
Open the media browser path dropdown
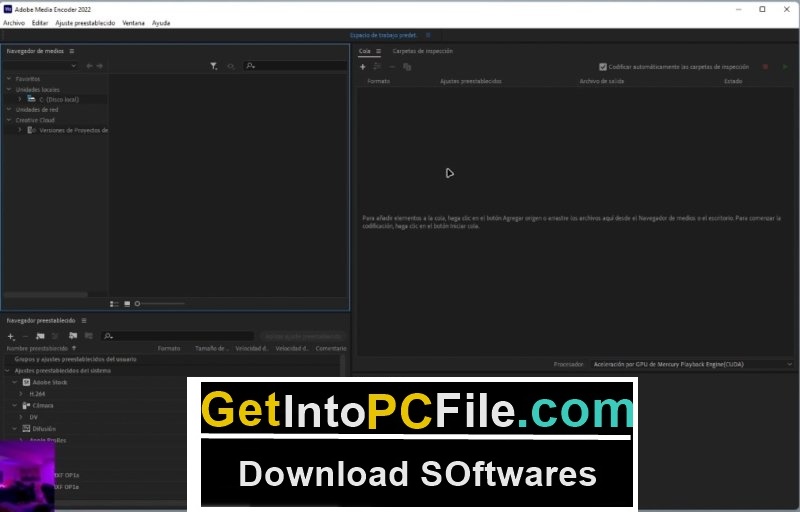(x=40, y=66)
